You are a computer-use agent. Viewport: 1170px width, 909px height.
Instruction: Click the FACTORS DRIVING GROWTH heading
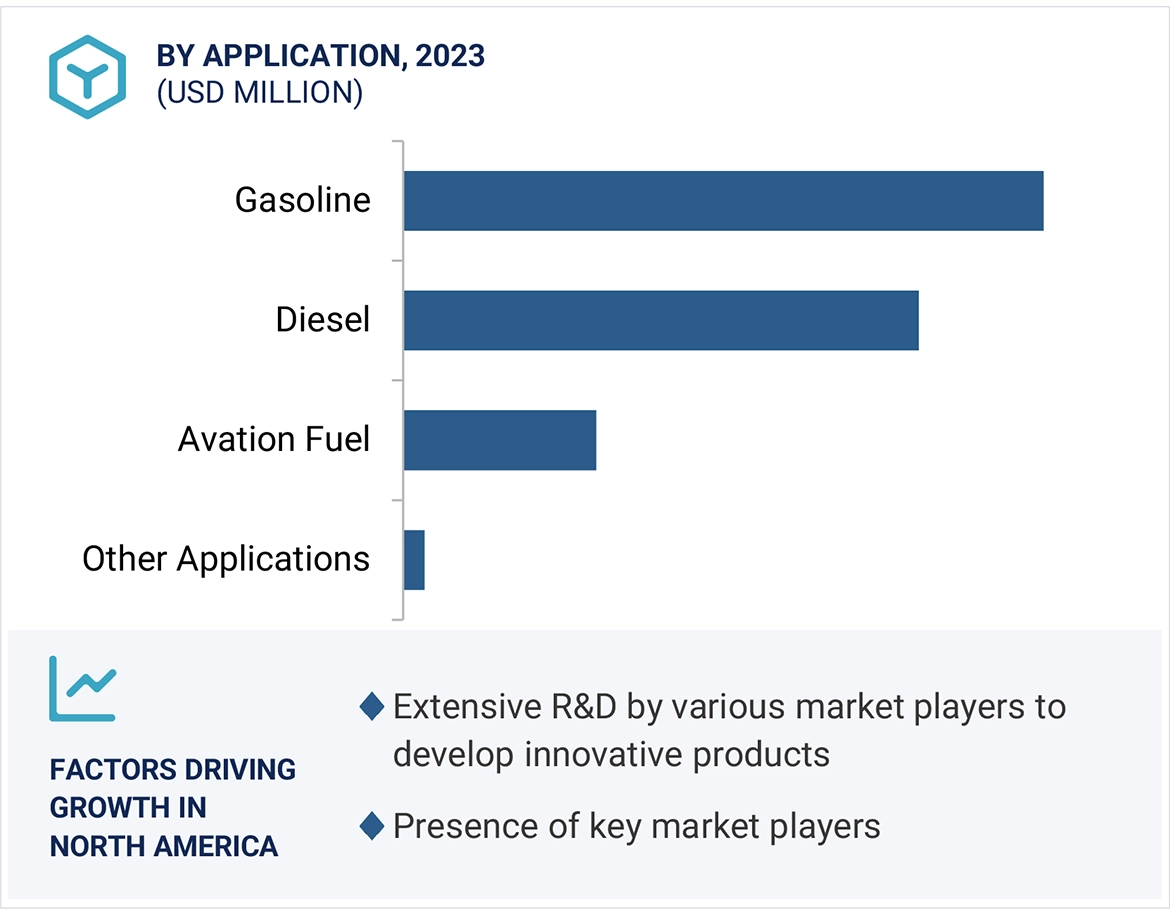coord(173,770)
